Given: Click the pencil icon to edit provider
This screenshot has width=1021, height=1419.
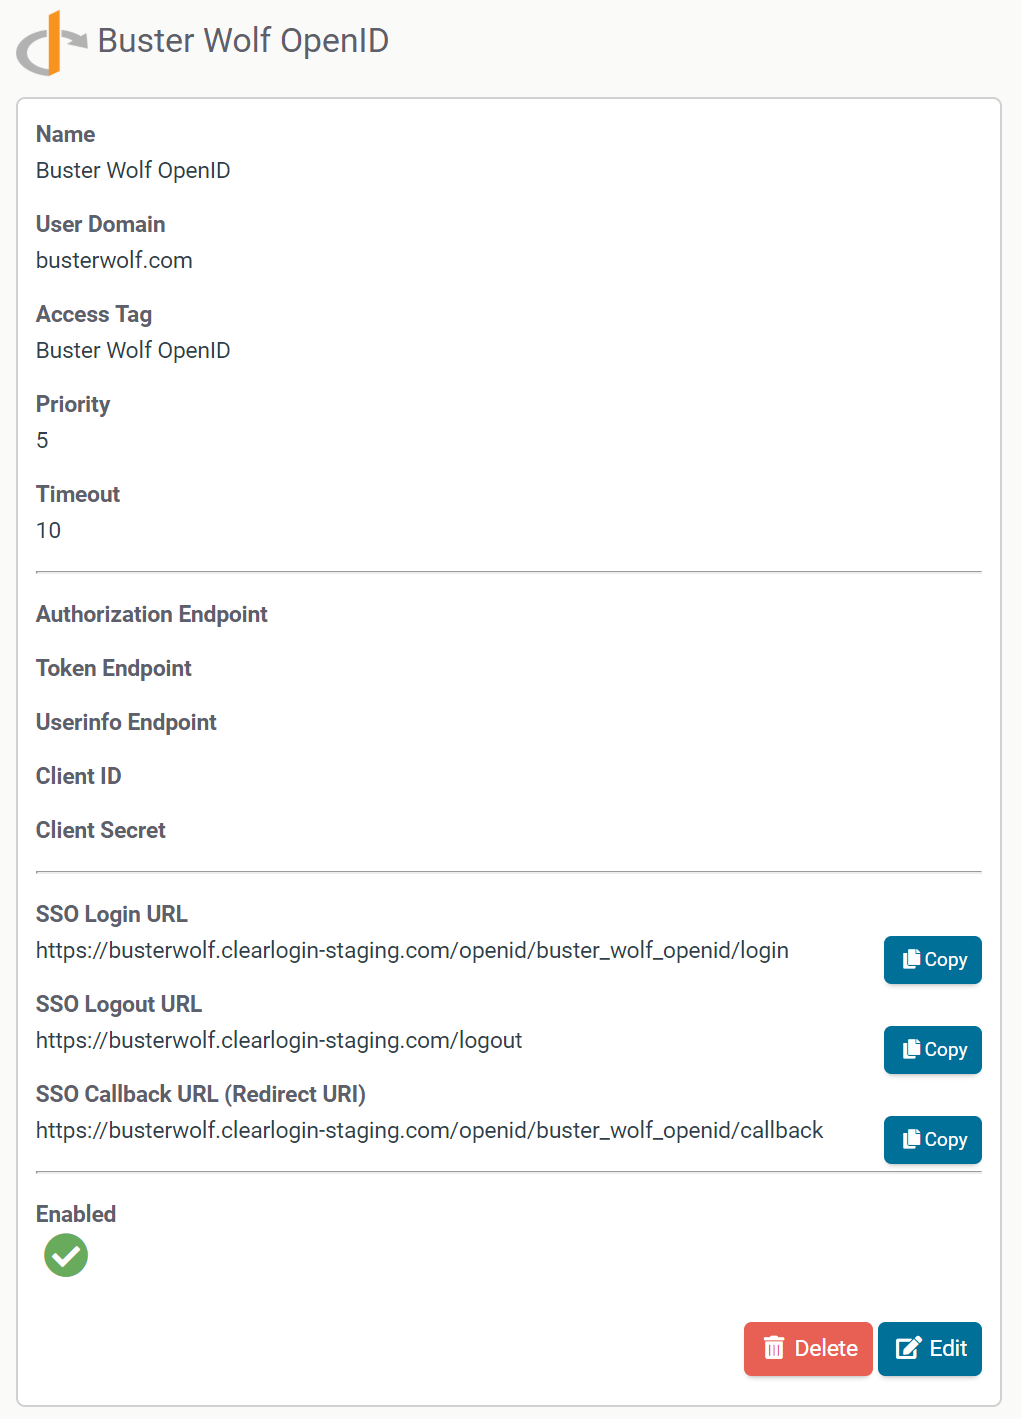Looking at the screenshot, I should pos(908,1349).
